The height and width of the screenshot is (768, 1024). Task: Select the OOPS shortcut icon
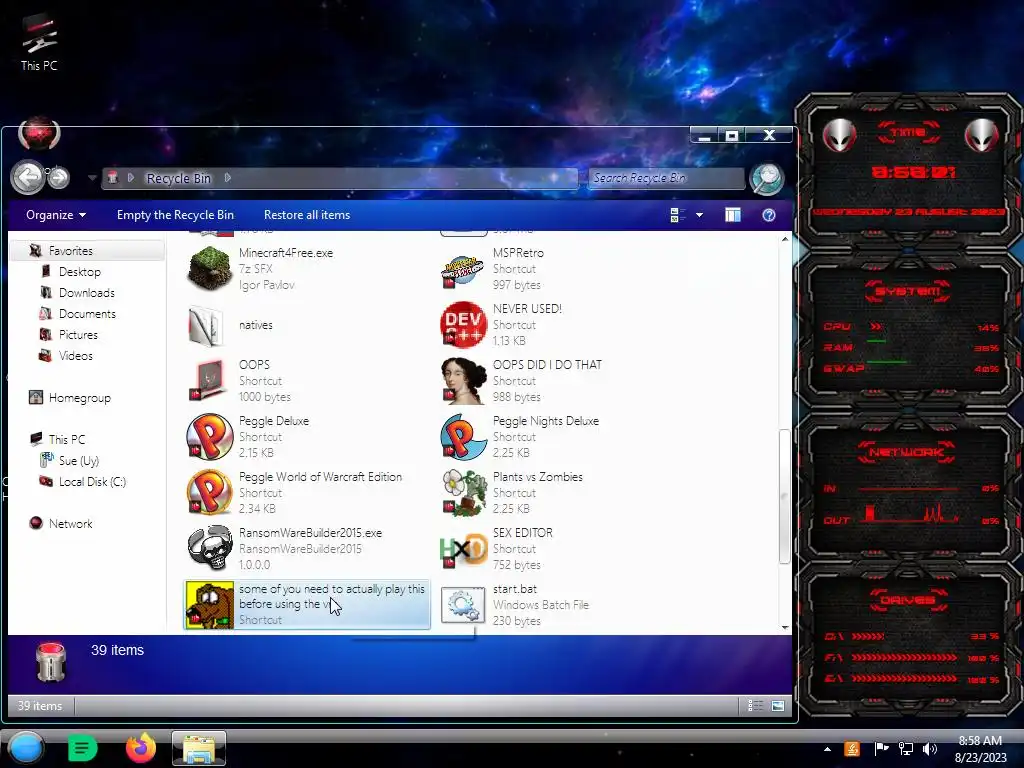click(x=209, y=381)
